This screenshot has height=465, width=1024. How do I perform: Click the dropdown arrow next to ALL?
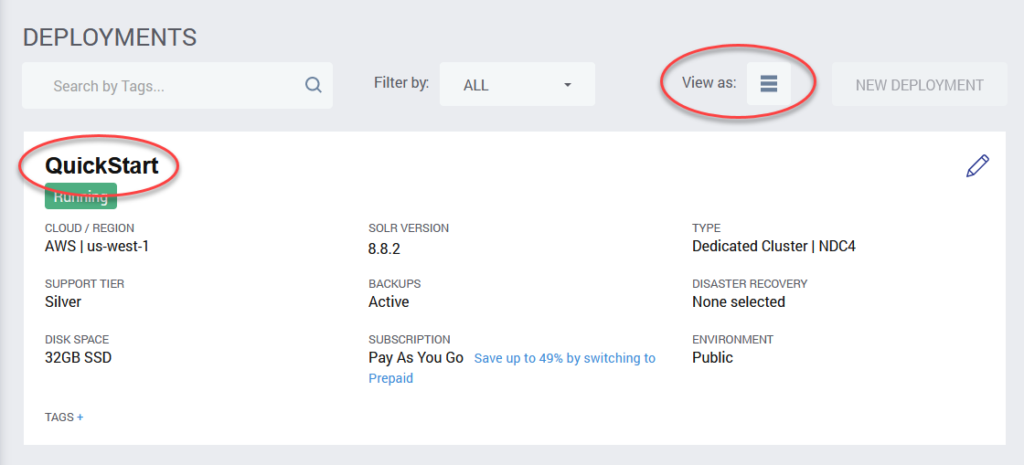tap(568, 85)
